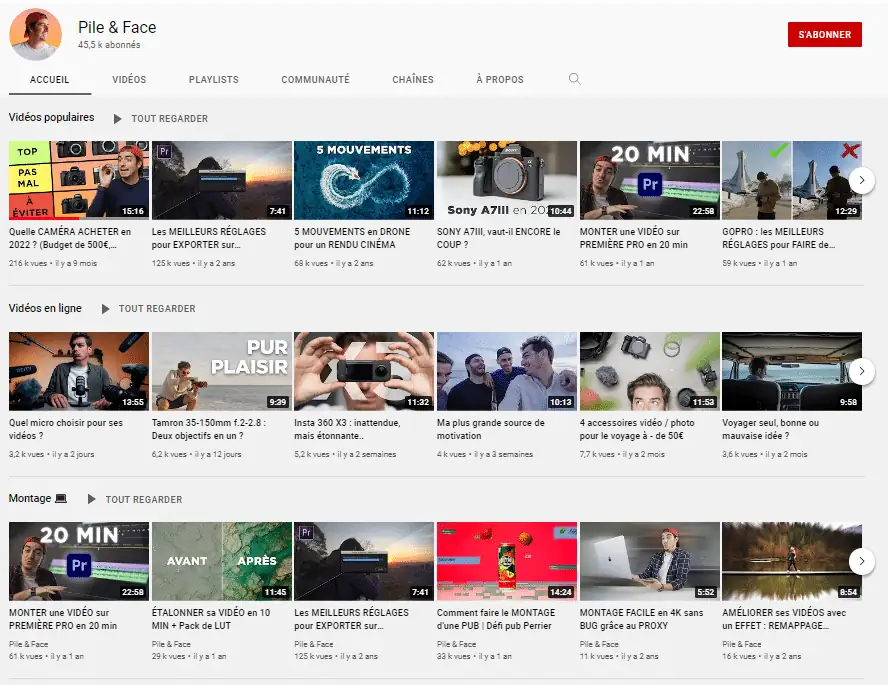This screenshot has width=888, height=685.
Task: Click Pile & Face under Montage facile 4K
Action: click(x=599, y=644)
